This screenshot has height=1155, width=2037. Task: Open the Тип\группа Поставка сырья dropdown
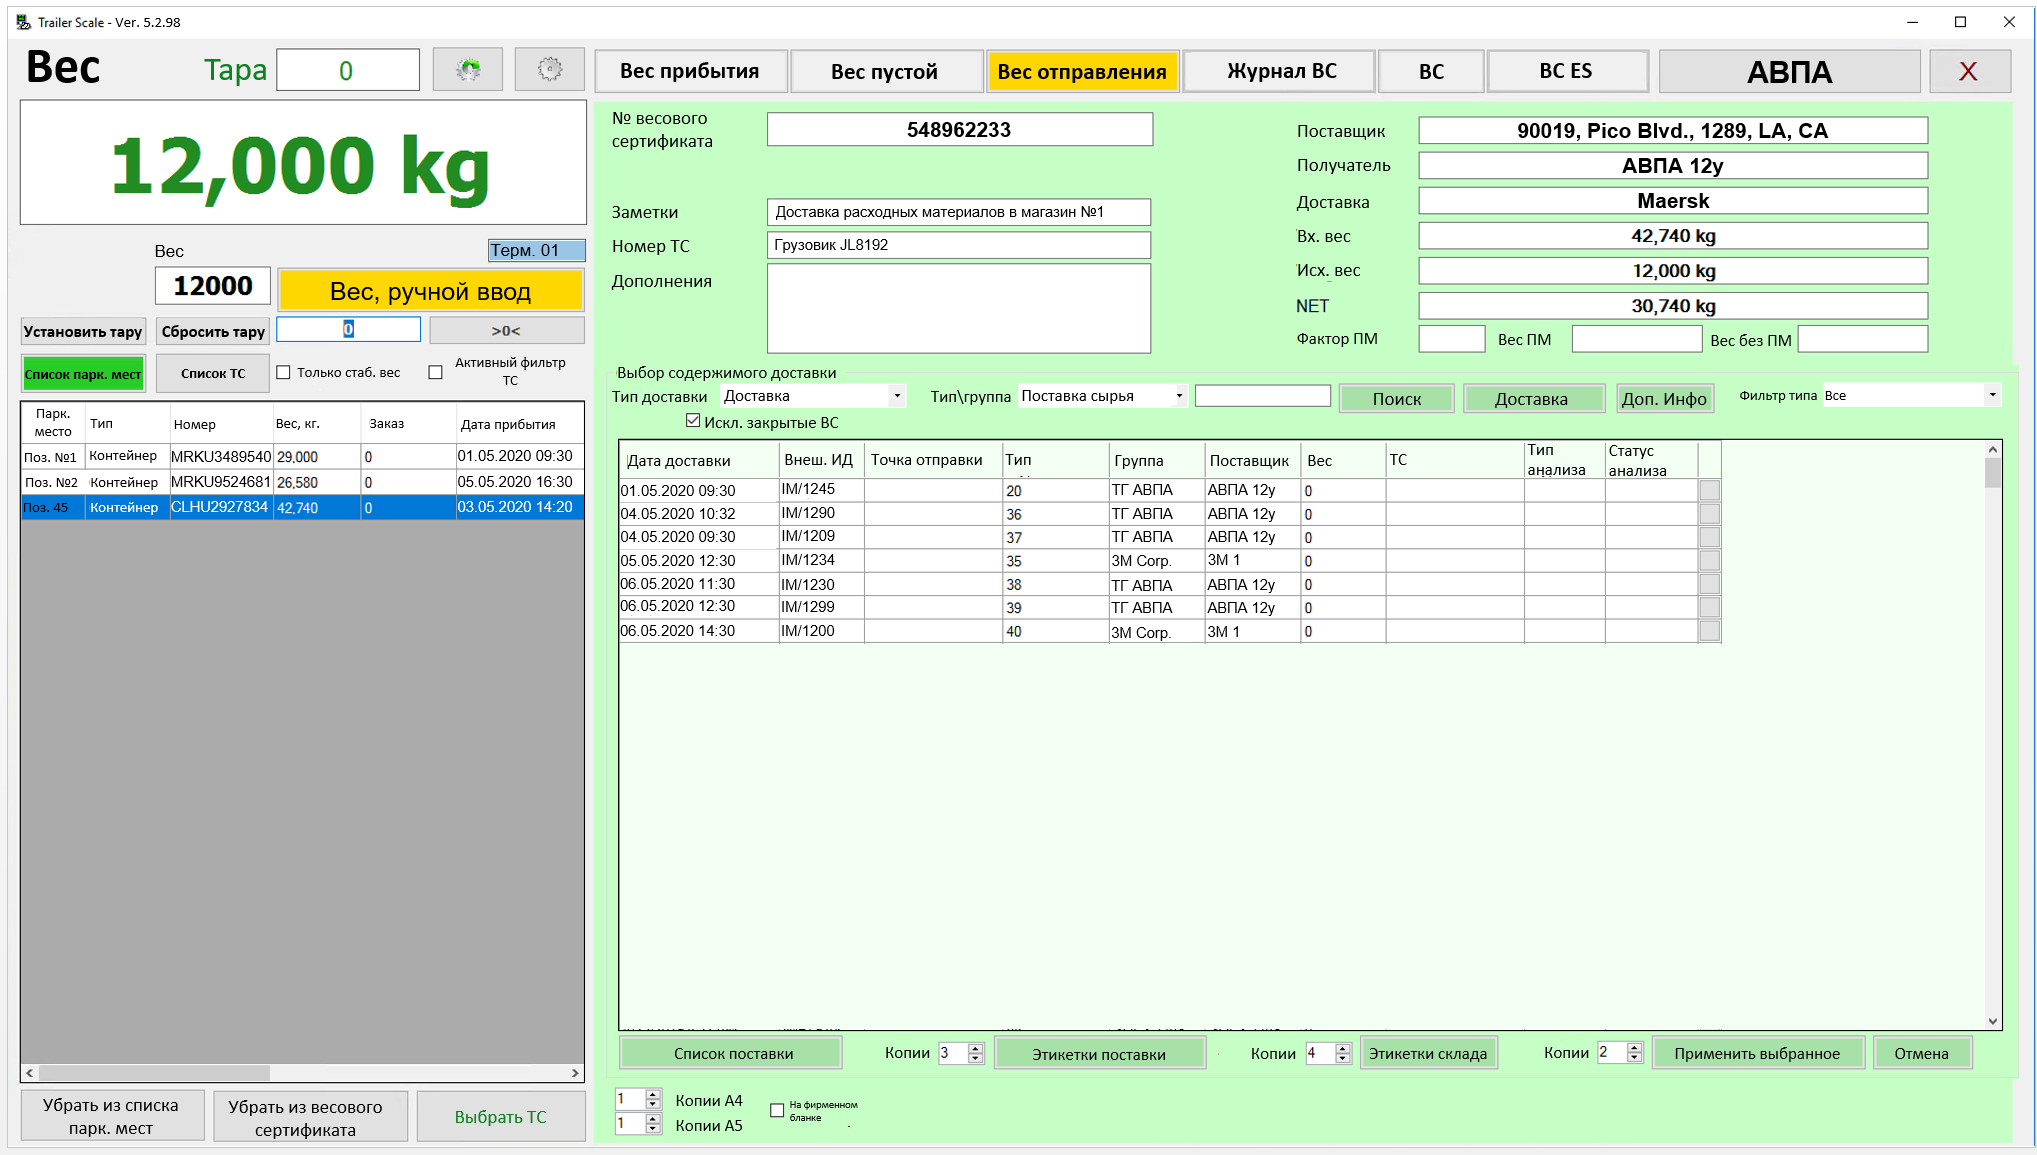(x=1179, y=396)
